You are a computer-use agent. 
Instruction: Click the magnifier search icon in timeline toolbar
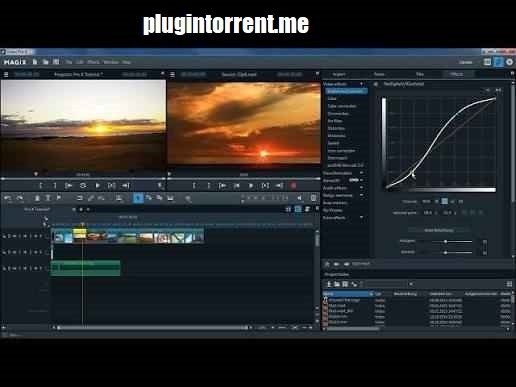tap(188, 199)
